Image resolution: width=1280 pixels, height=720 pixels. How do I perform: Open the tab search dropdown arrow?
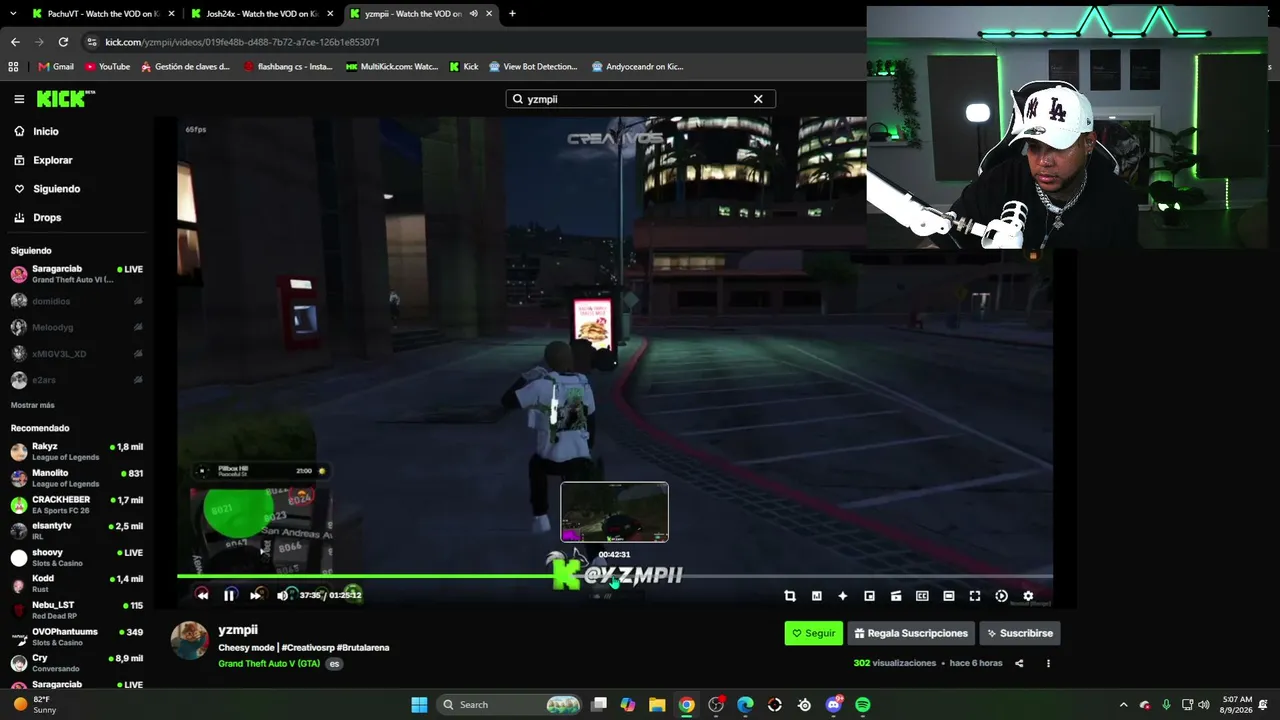pos(12,14)
